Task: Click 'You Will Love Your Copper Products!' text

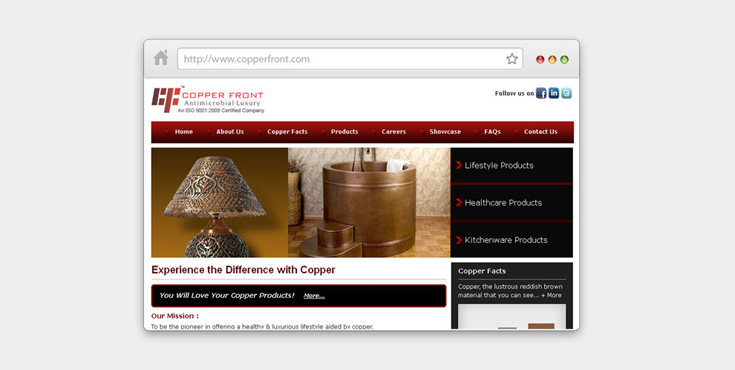Action: [x=227, y=295]
